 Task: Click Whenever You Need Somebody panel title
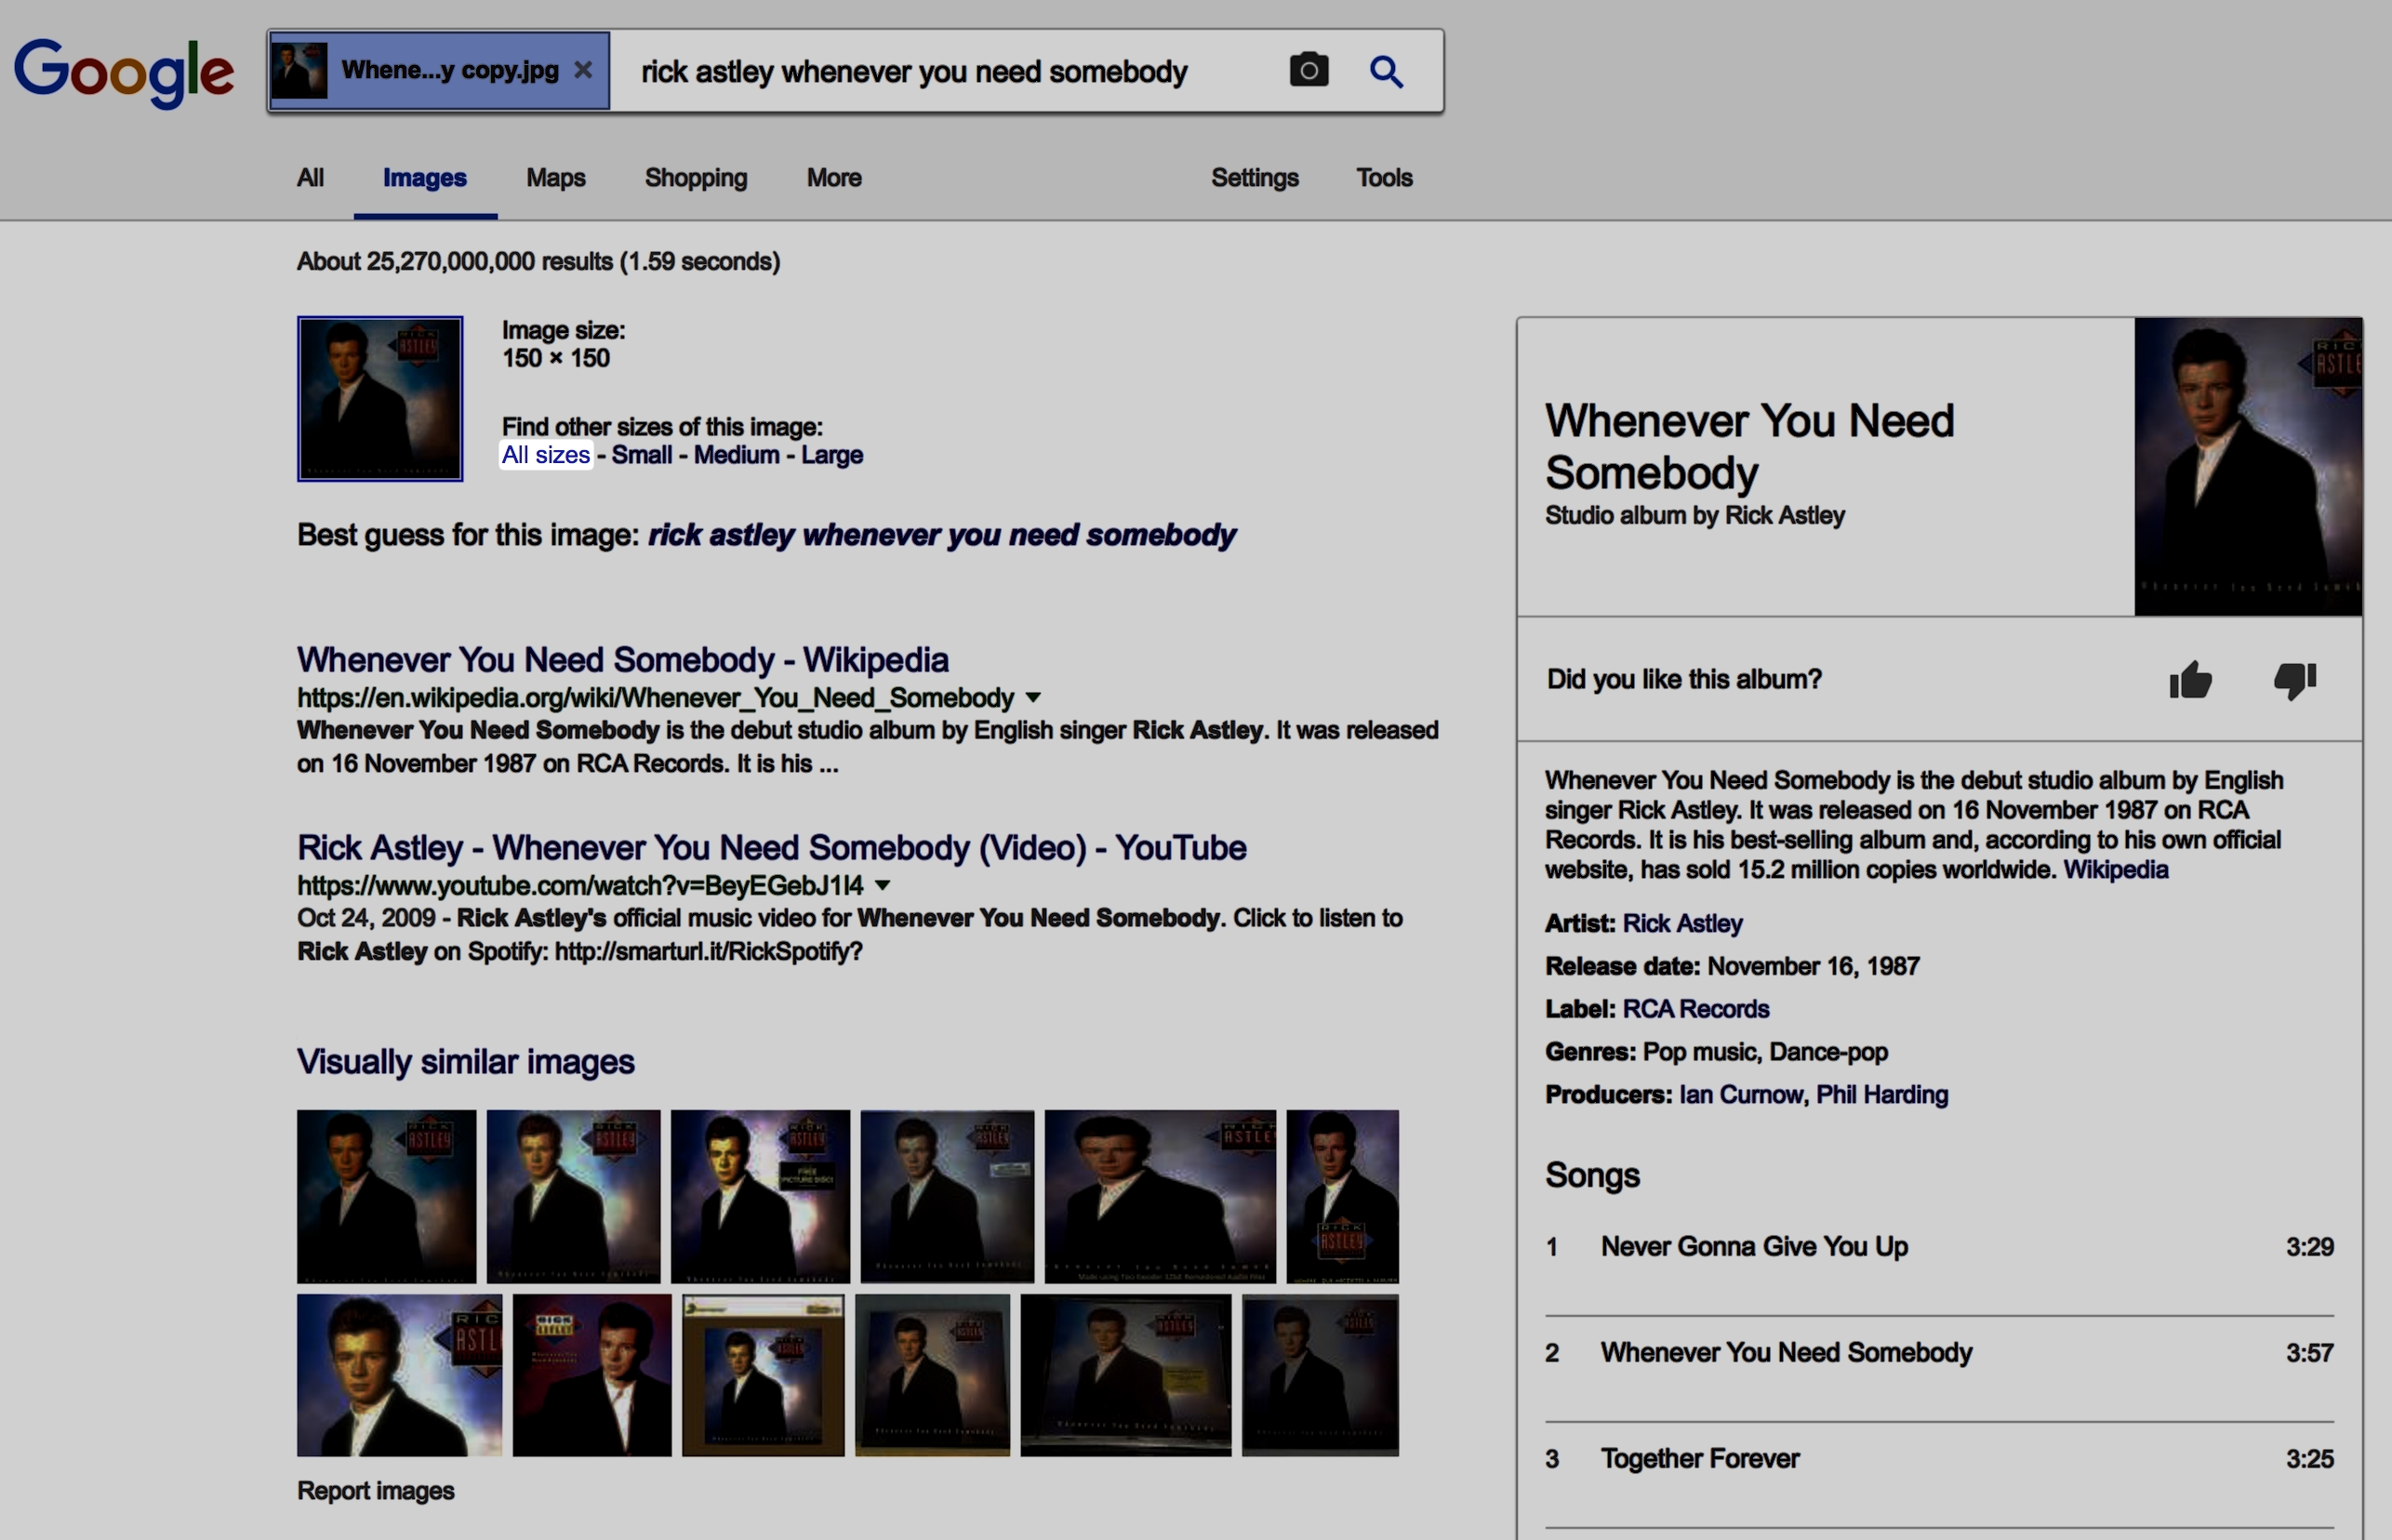tap(1749, 447)
